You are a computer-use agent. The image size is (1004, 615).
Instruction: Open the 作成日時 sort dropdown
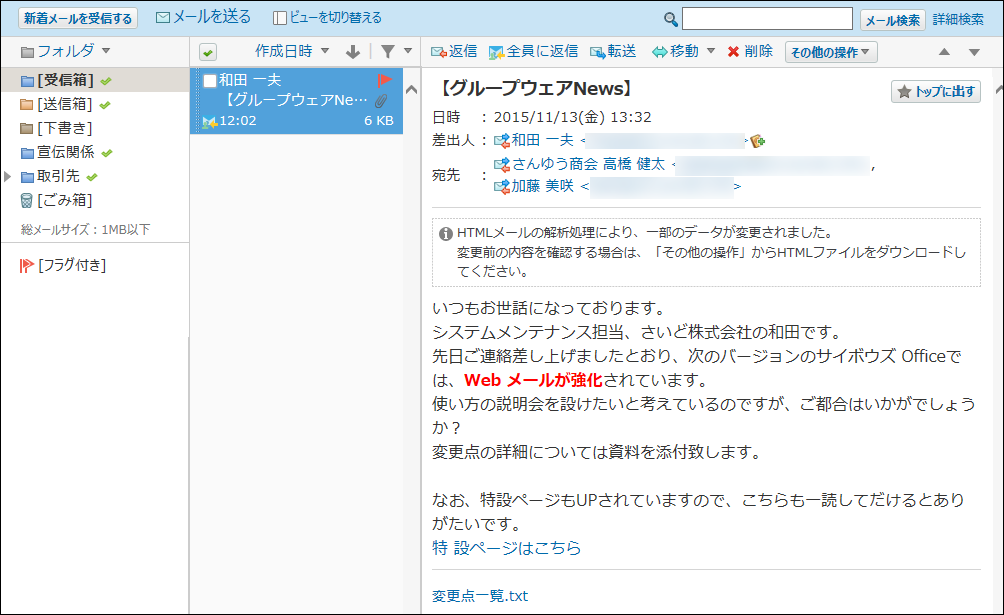(x=292, y=51)
